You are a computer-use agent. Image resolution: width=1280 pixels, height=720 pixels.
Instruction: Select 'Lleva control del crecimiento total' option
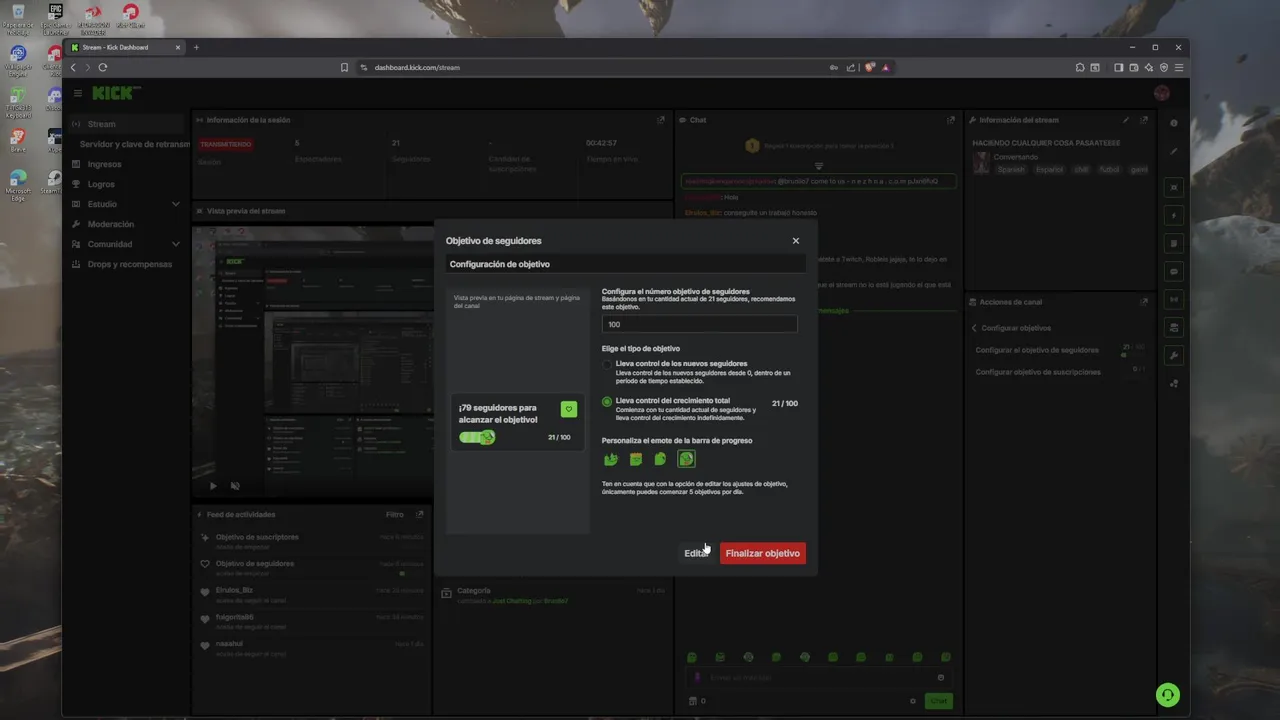click(x=607, y=402)
